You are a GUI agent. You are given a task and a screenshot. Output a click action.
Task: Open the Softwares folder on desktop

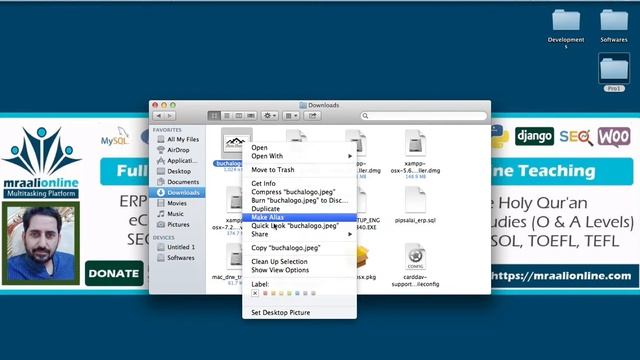point(614,20)
